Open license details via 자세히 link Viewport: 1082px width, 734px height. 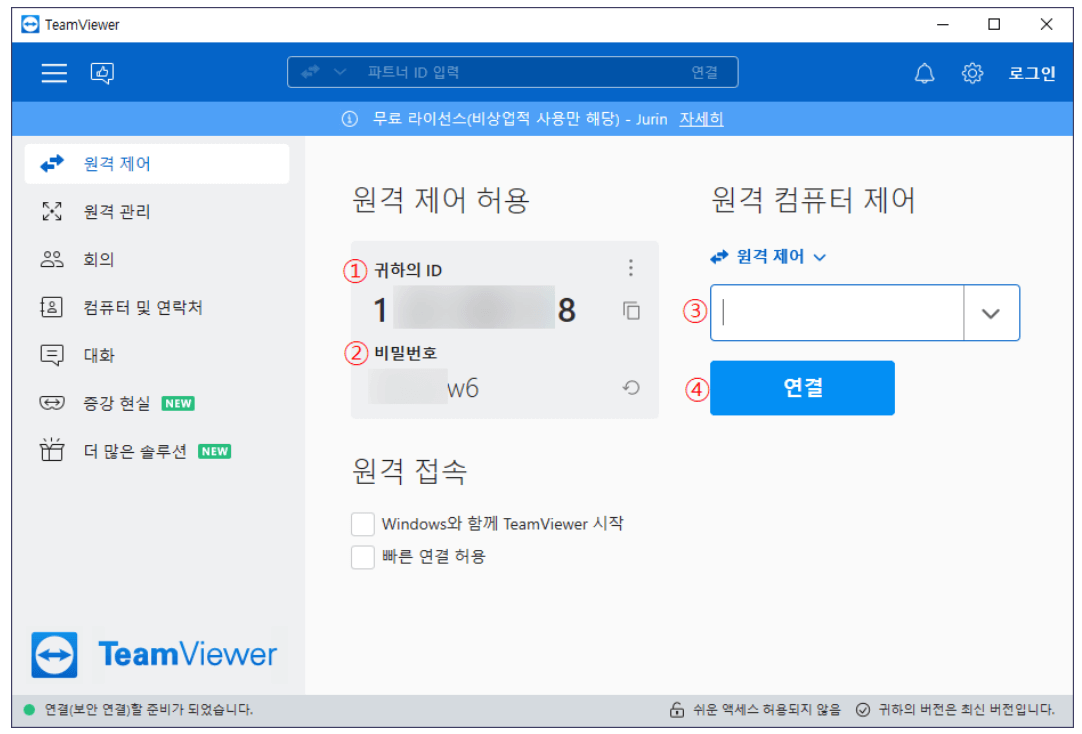pos(702,118)
